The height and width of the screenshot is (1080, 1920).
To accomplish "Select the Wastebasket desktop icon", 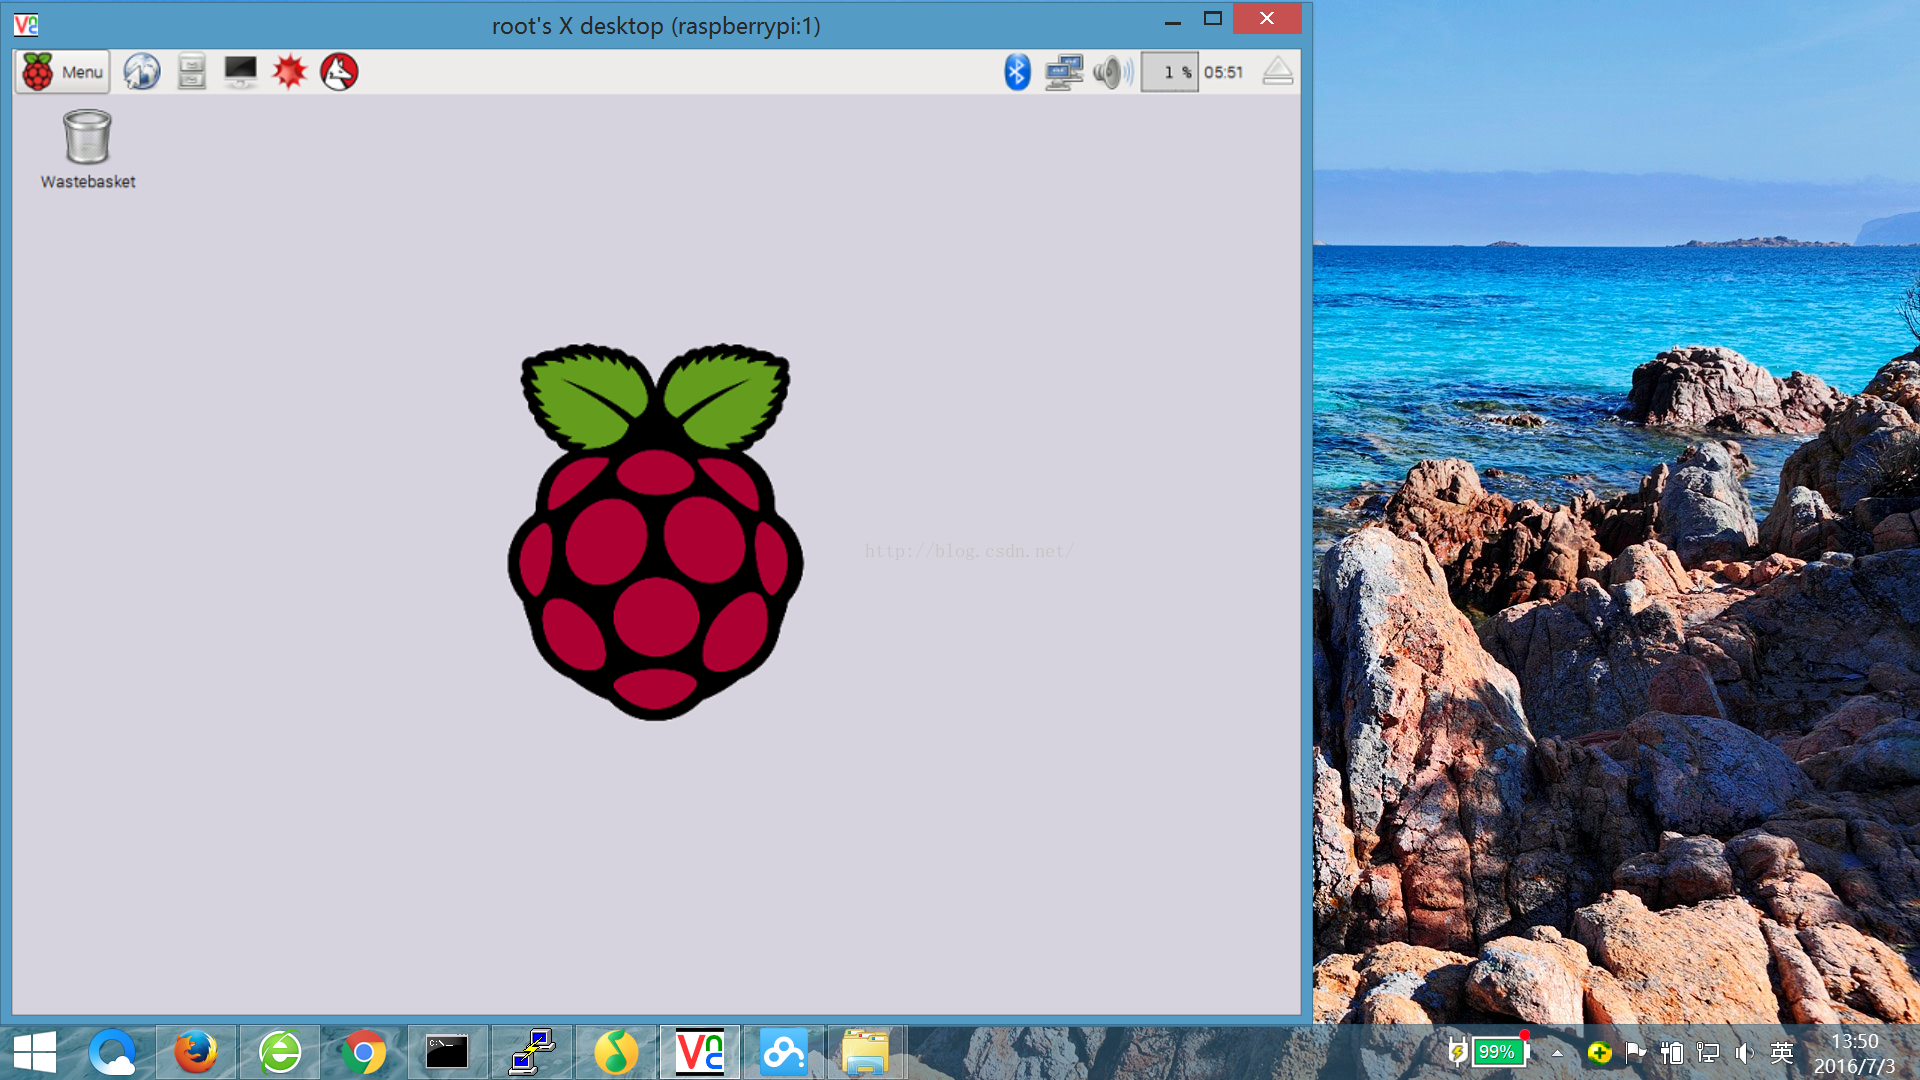I will [x=88, y=150].
